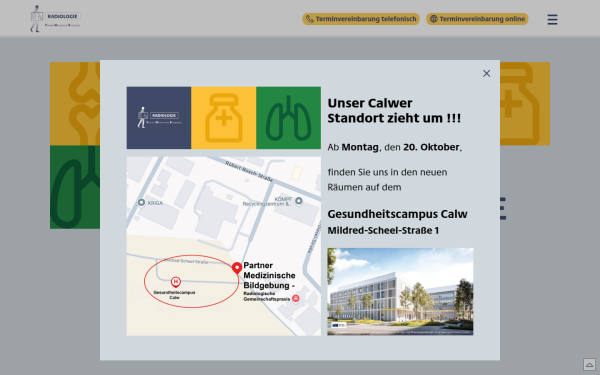Click the background green lungs tile left

(75, 187)
